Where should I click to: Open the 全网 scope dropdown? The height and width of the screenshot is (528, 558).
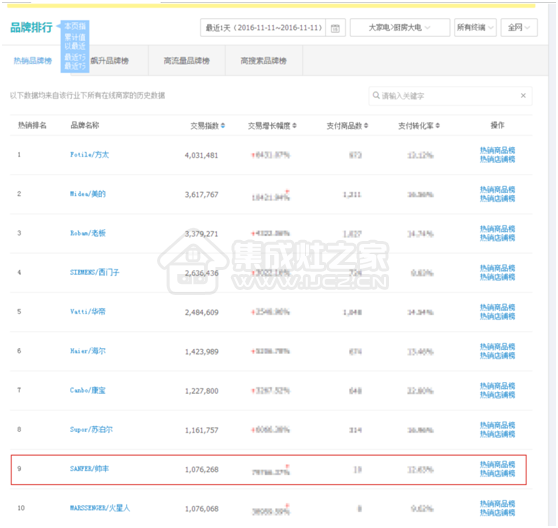[519, 27]
